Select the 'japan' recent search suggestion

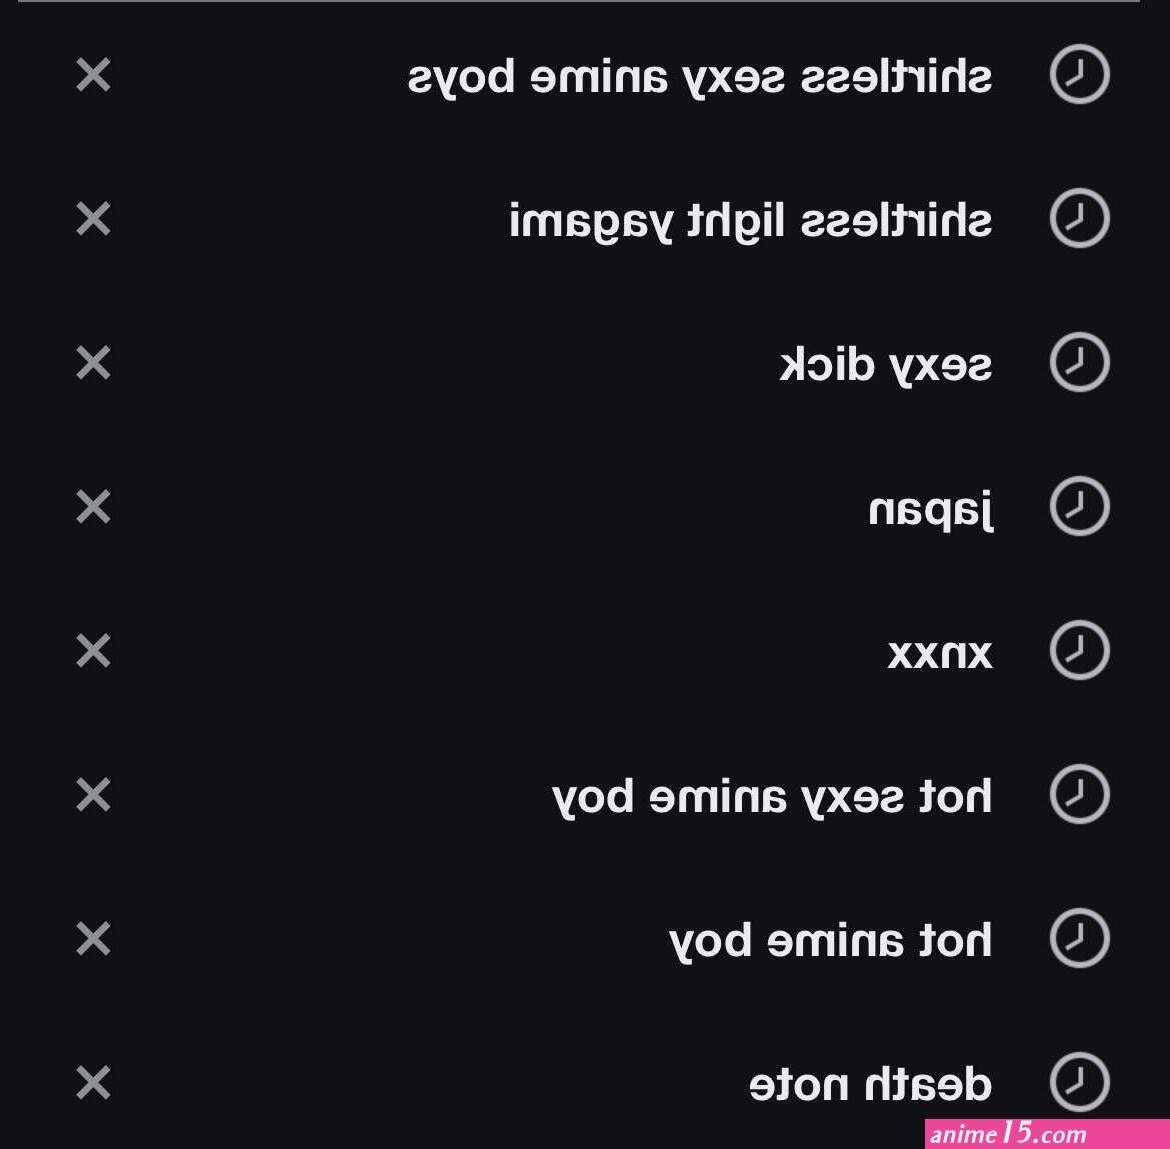(x=930, y=510)
